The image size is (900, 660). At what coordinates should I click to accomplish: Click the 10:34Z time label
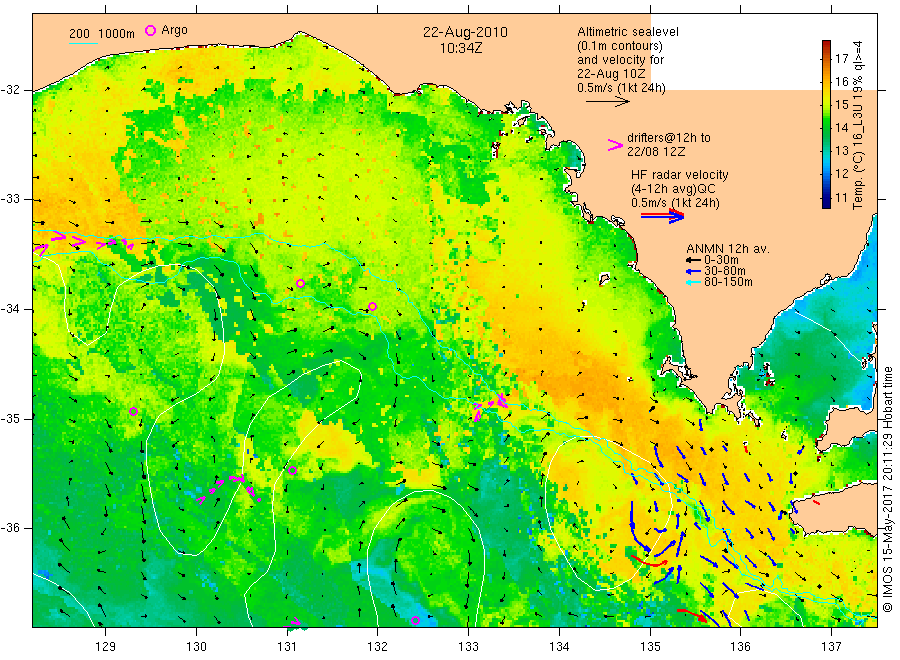point(461,48)
